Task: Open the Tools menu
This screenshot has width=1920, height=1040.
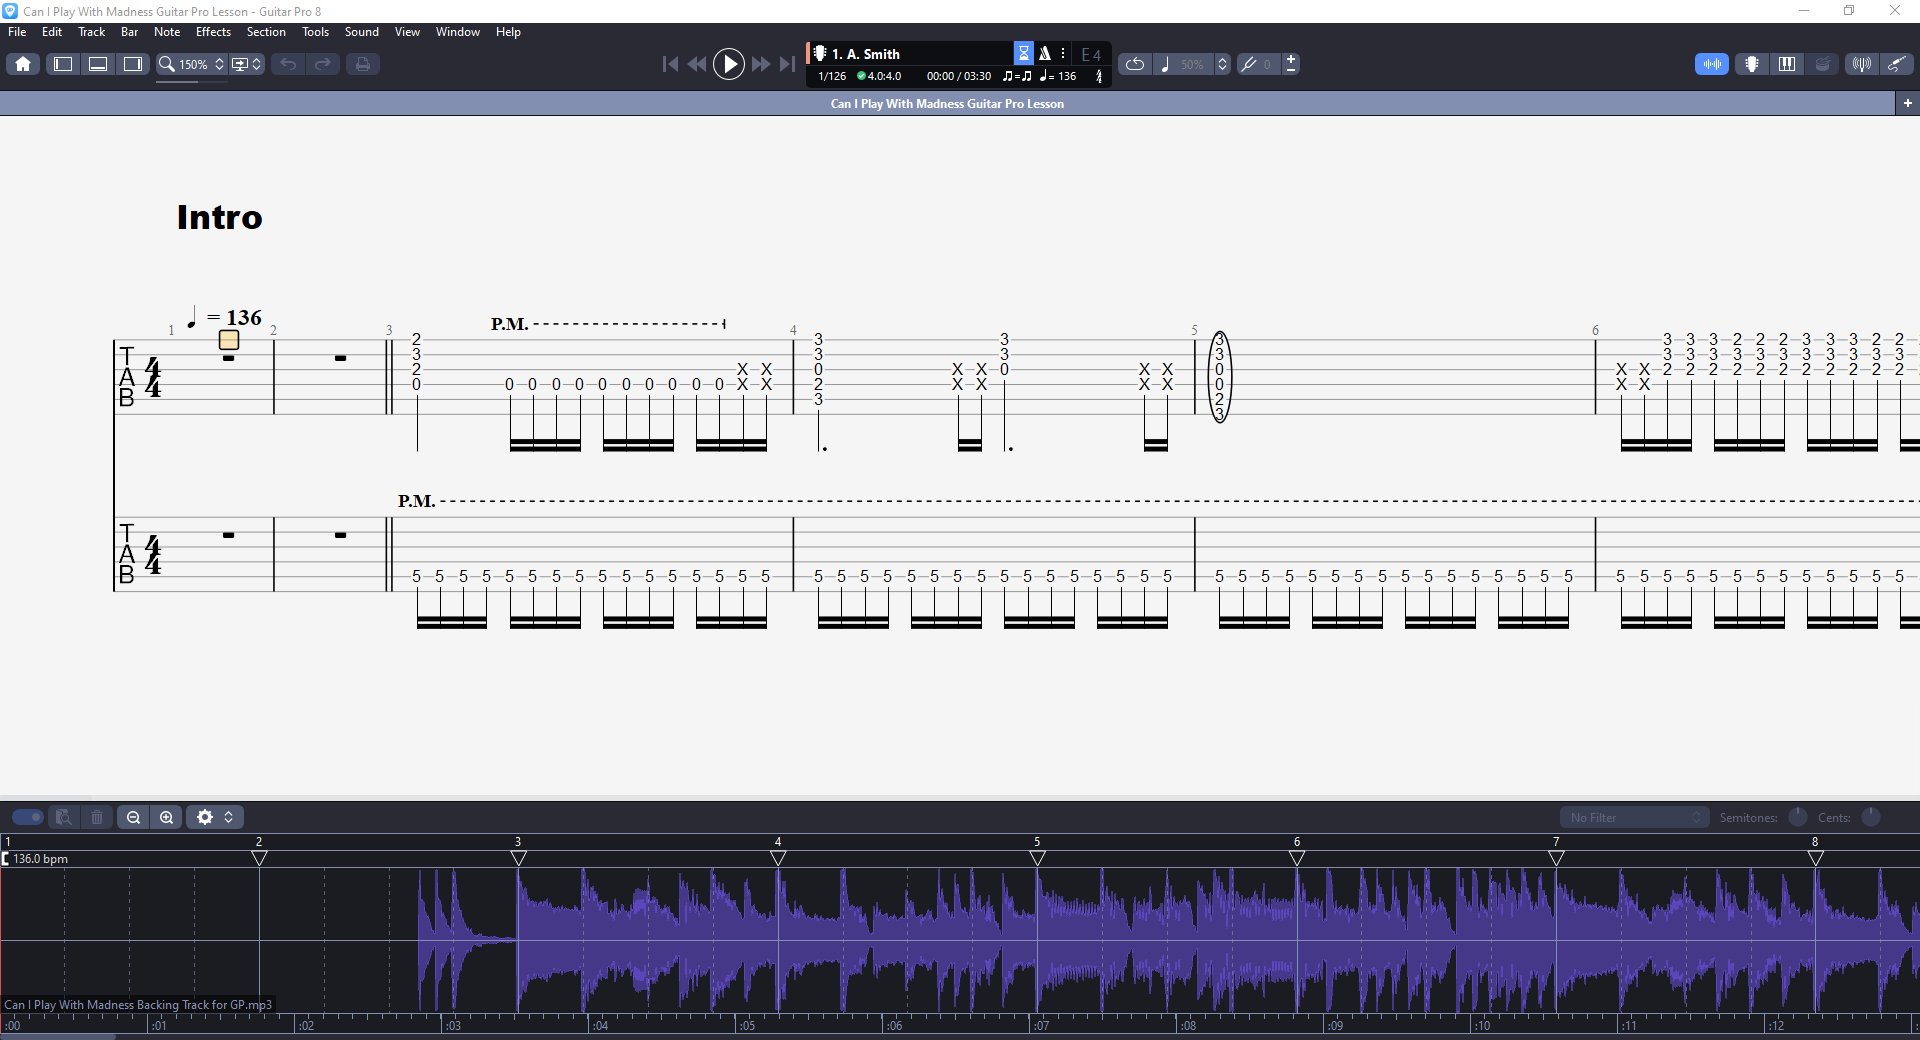Action: (315, 32)
